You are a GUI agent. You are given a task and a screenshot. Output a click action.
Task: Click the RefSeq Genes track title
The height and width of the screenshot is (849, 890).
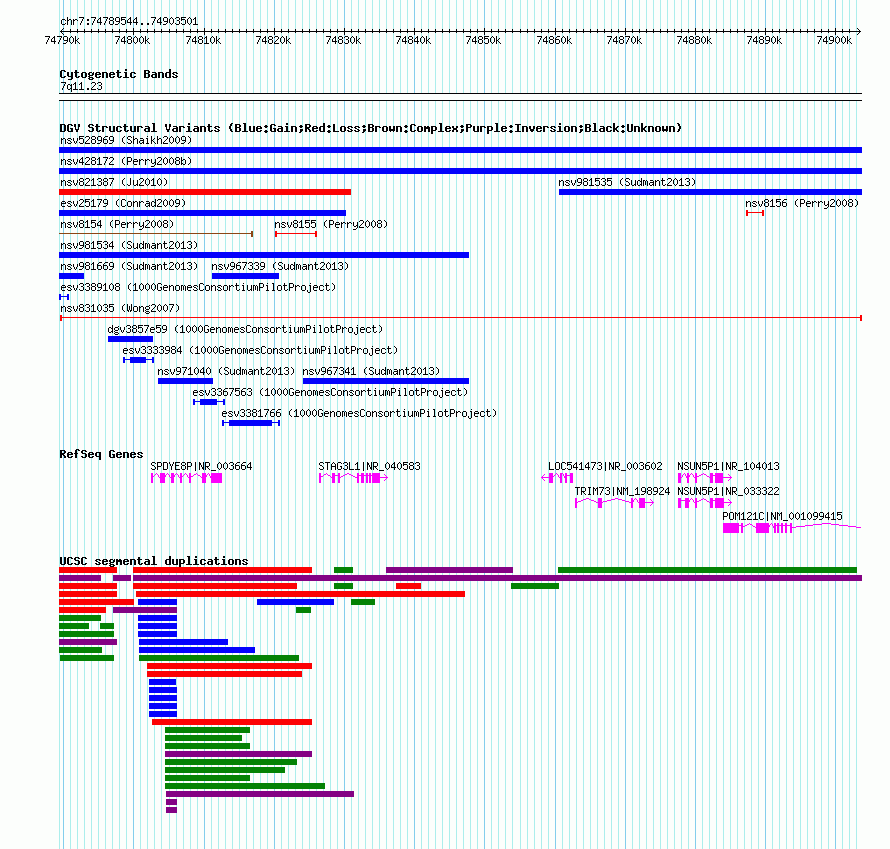101,454
